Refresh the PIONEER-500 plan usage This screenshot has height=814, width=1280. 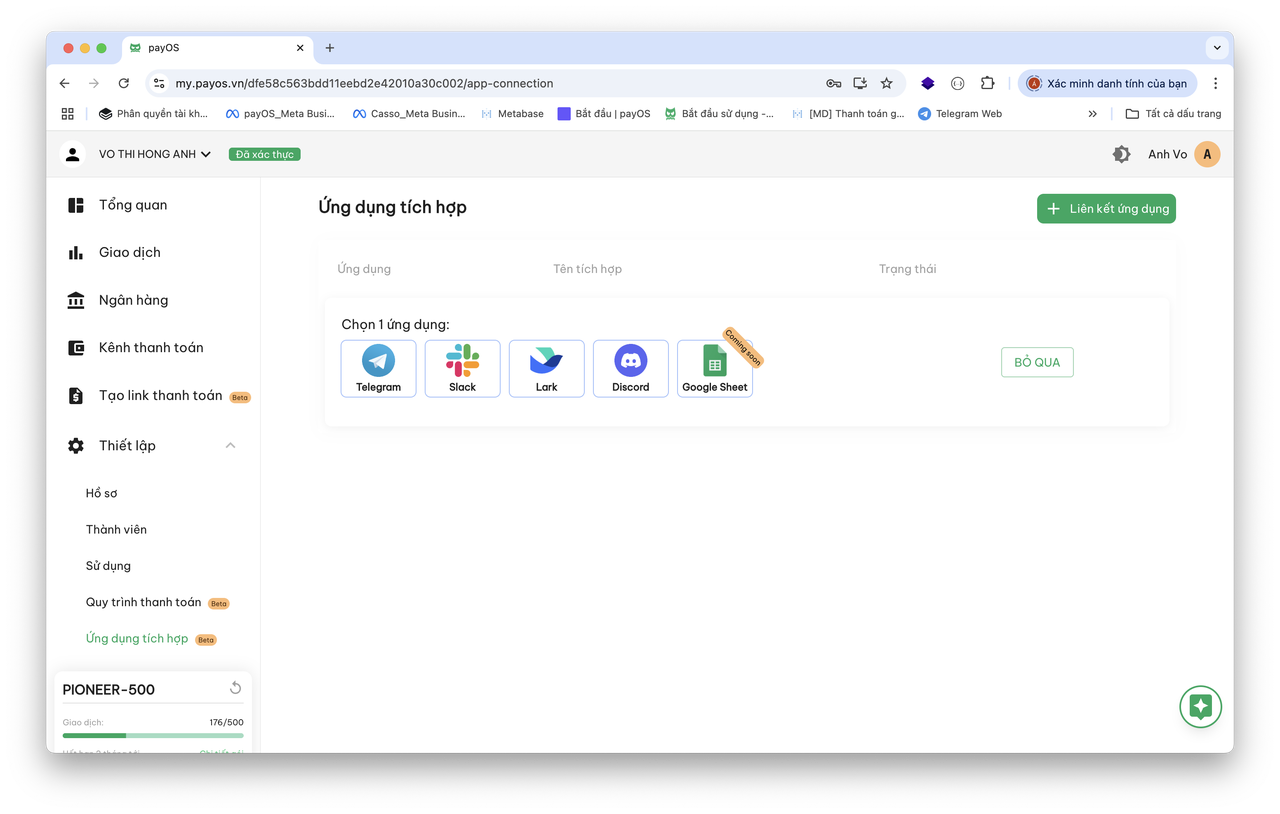tap(235, 688)
